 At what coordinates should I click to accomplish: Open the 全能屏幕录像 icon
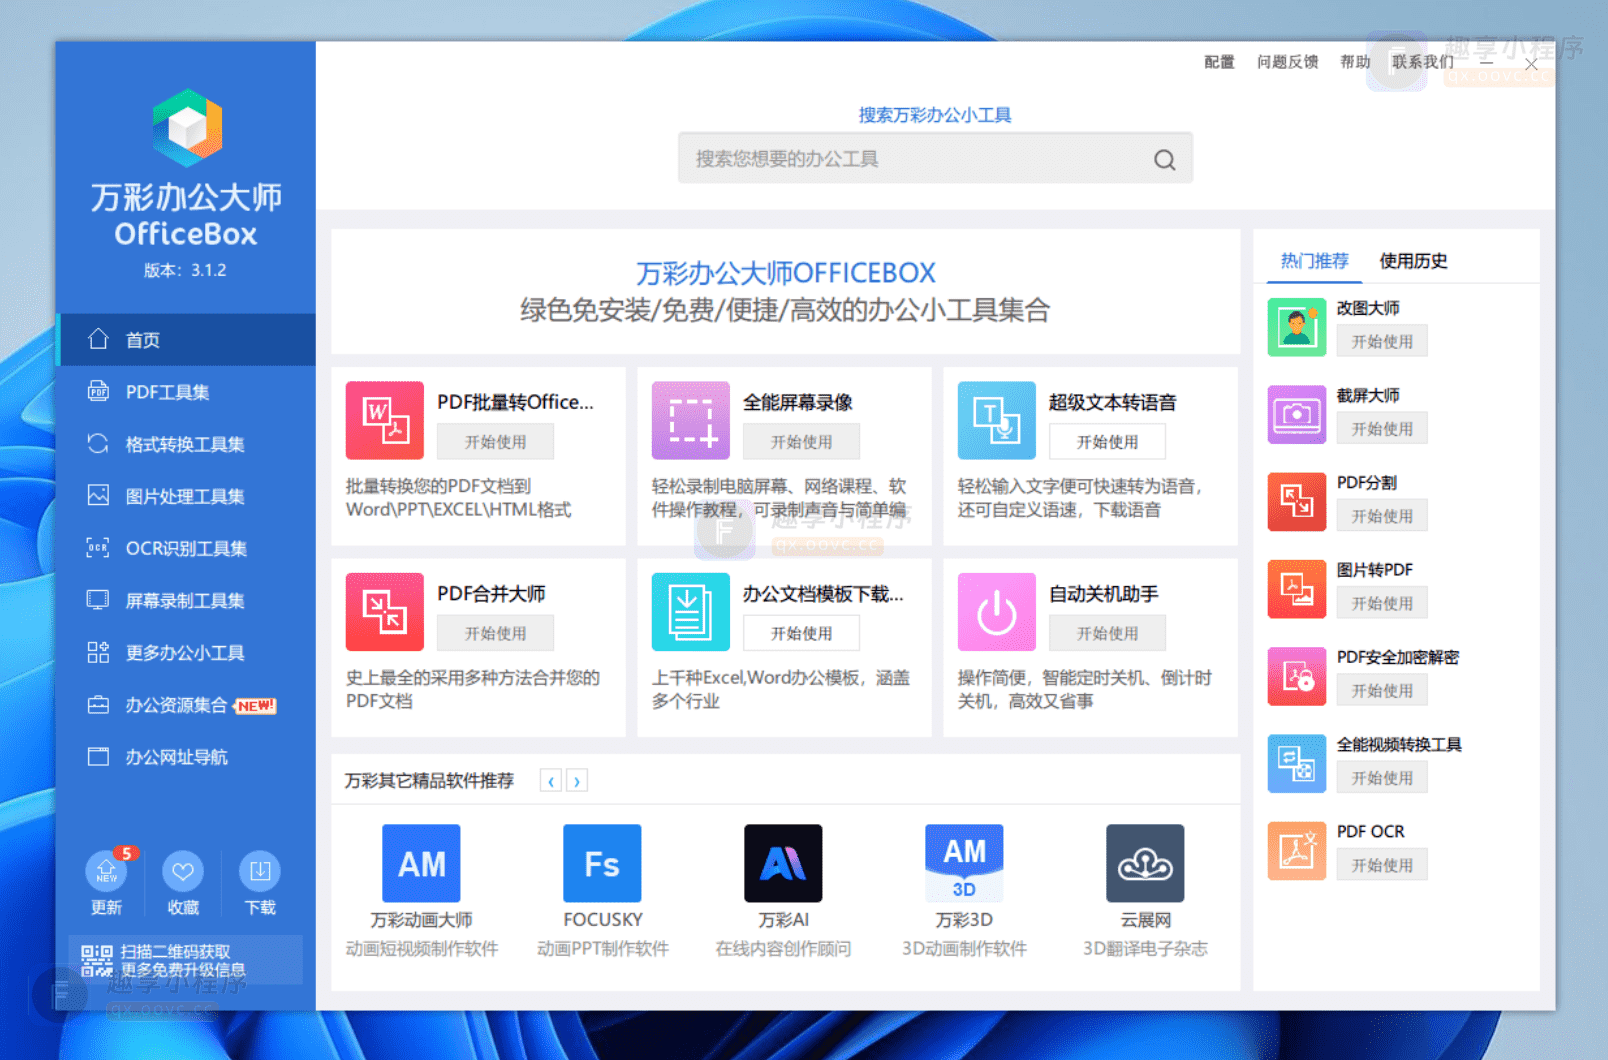tap(691, 420)
